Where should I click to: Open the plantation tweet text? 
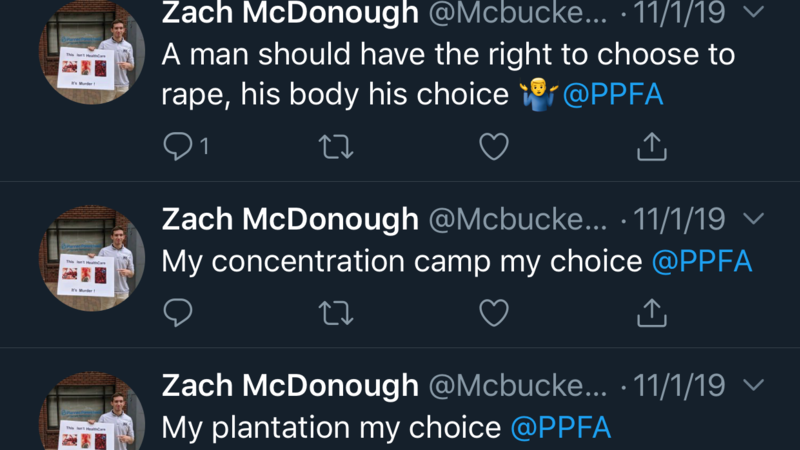coord(330,428)
